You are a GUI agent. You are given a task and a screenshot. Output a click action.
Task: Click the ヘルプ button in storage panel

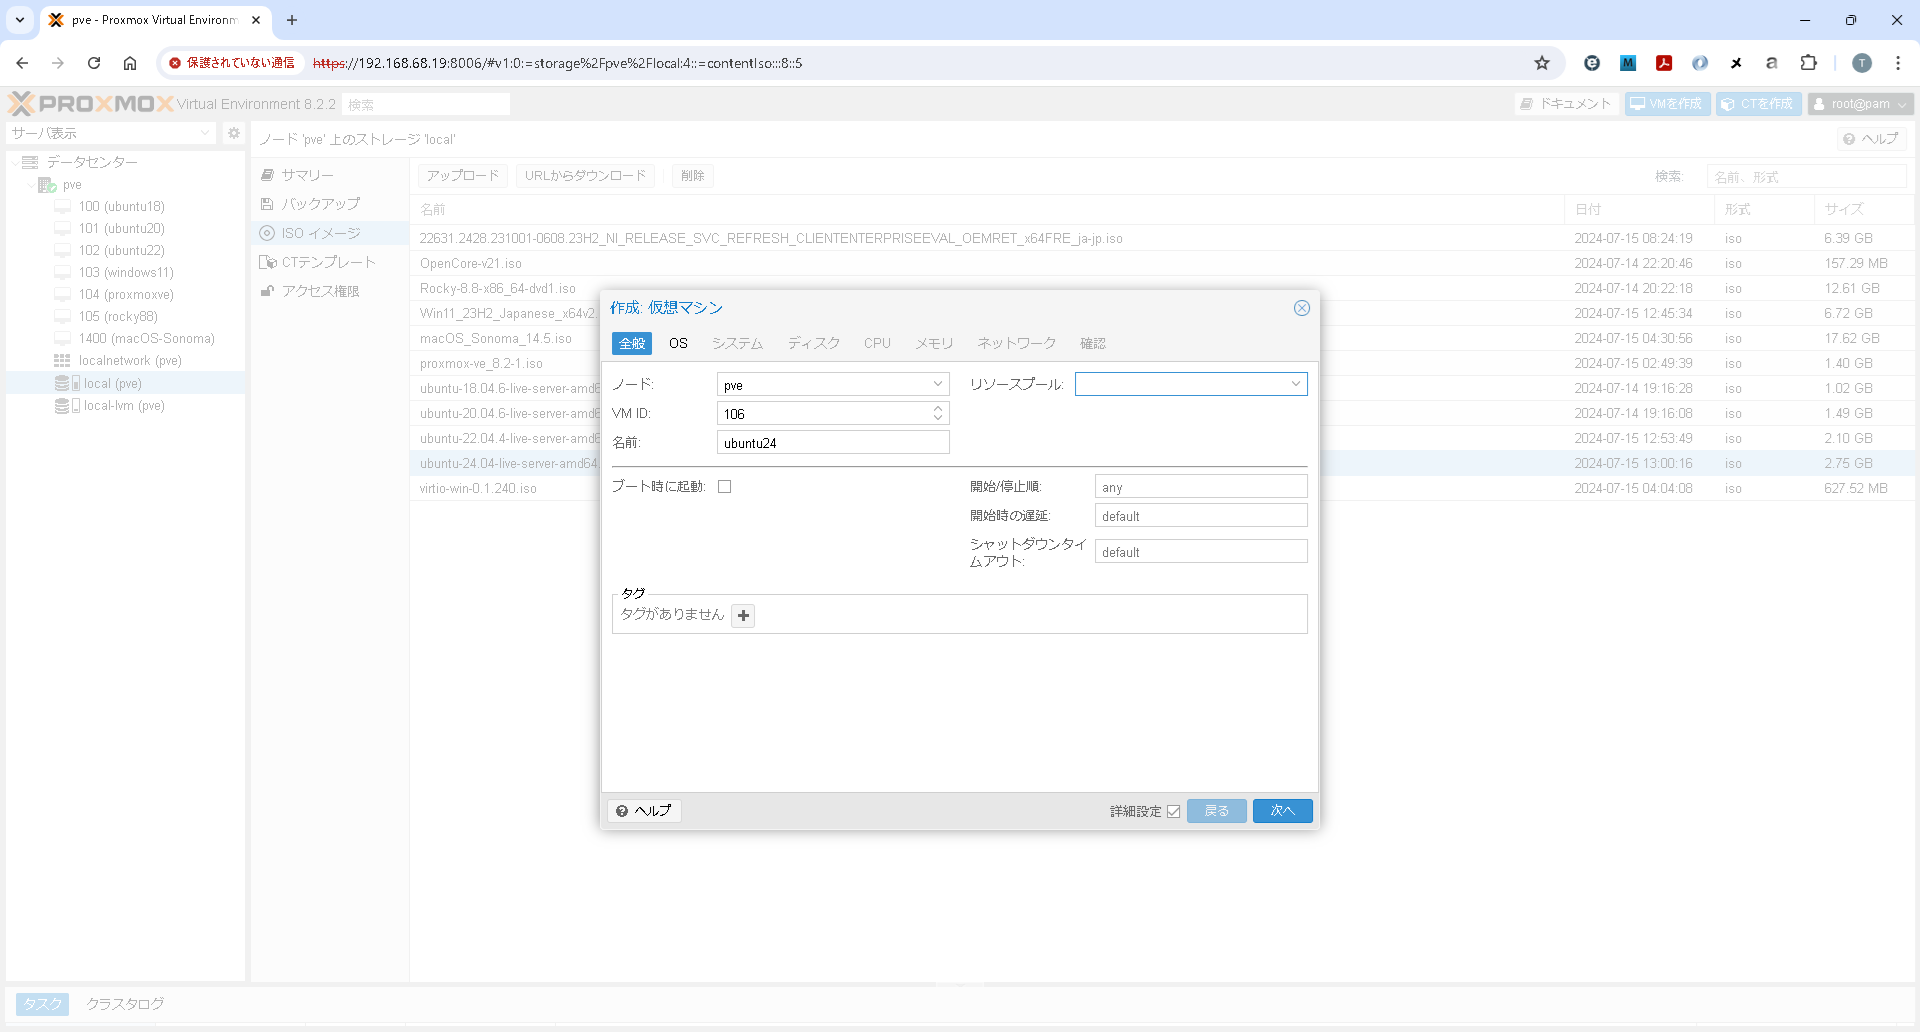coord(1871,139)
